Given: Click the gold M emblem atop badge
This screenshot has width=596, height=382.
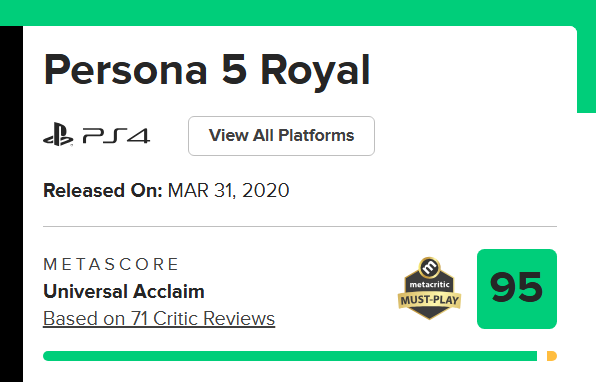Looking at the screenshot, I should (x=430, y=267).
